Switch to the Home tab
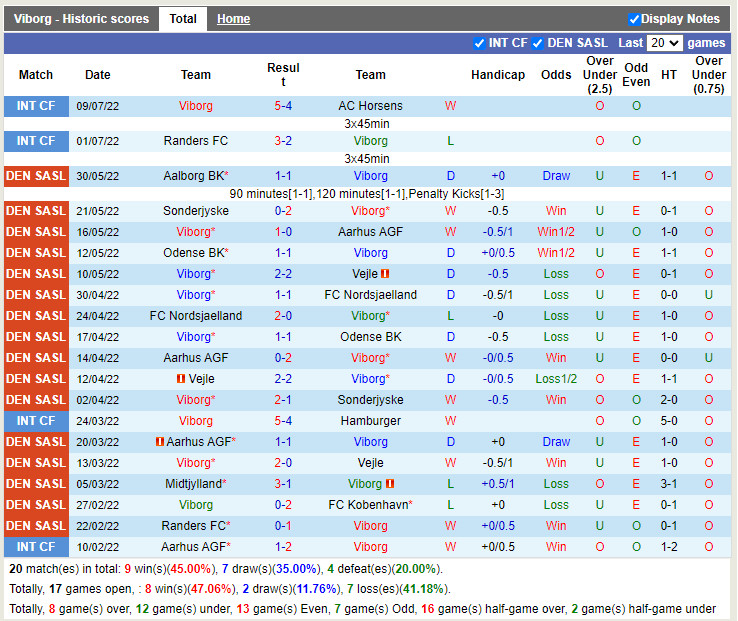The image size is (738, 621). click(233, 19)
